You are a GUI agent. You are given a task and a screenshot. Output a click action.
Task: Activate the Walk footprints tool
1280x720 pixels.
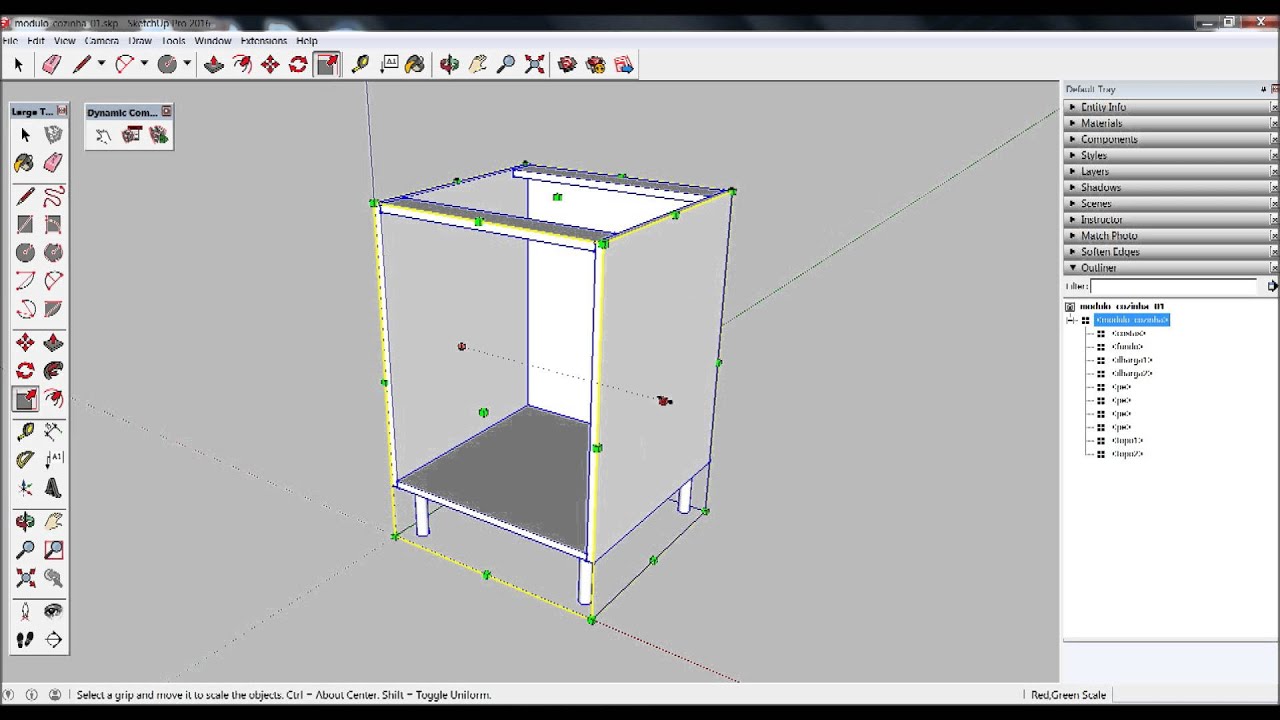[x=25, y=640]
